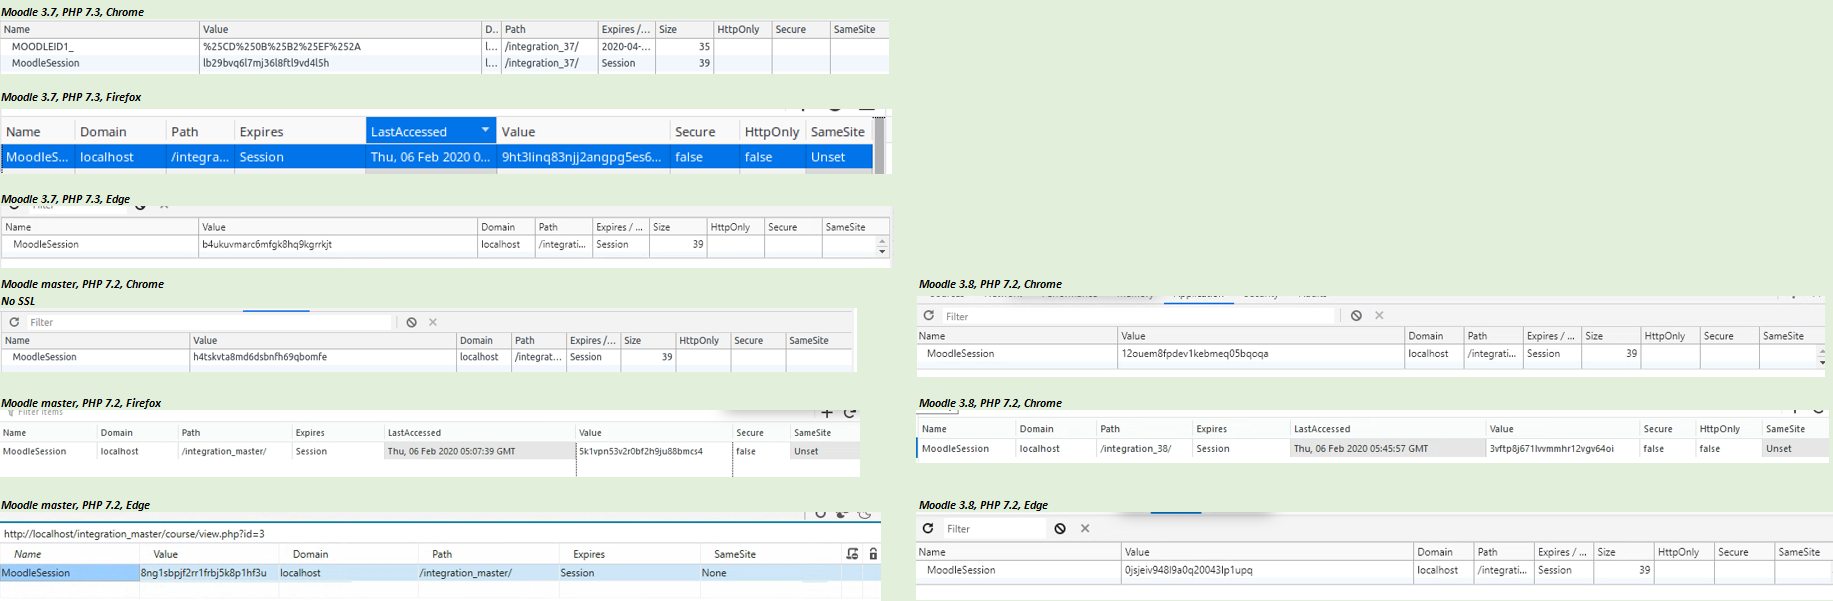Click Secure header in Moodle master Chrome table
This screenshot has width=1833, height=601.
[757, 340]
